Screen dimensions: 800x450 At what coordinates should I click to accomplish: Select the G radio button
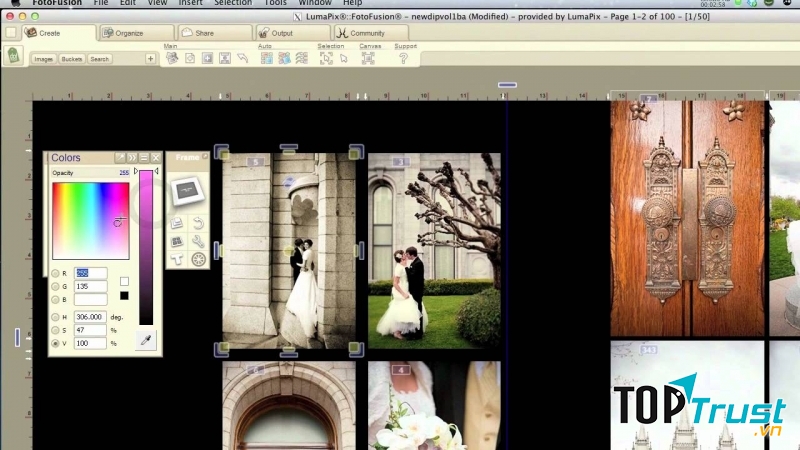coord(55,287)
